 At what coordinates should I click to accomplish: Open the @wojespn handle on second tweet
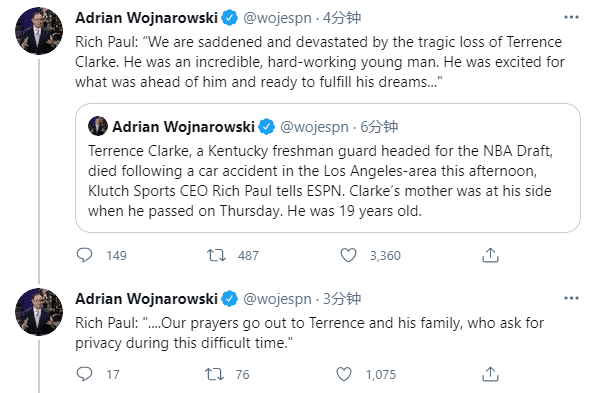point(277,299)
